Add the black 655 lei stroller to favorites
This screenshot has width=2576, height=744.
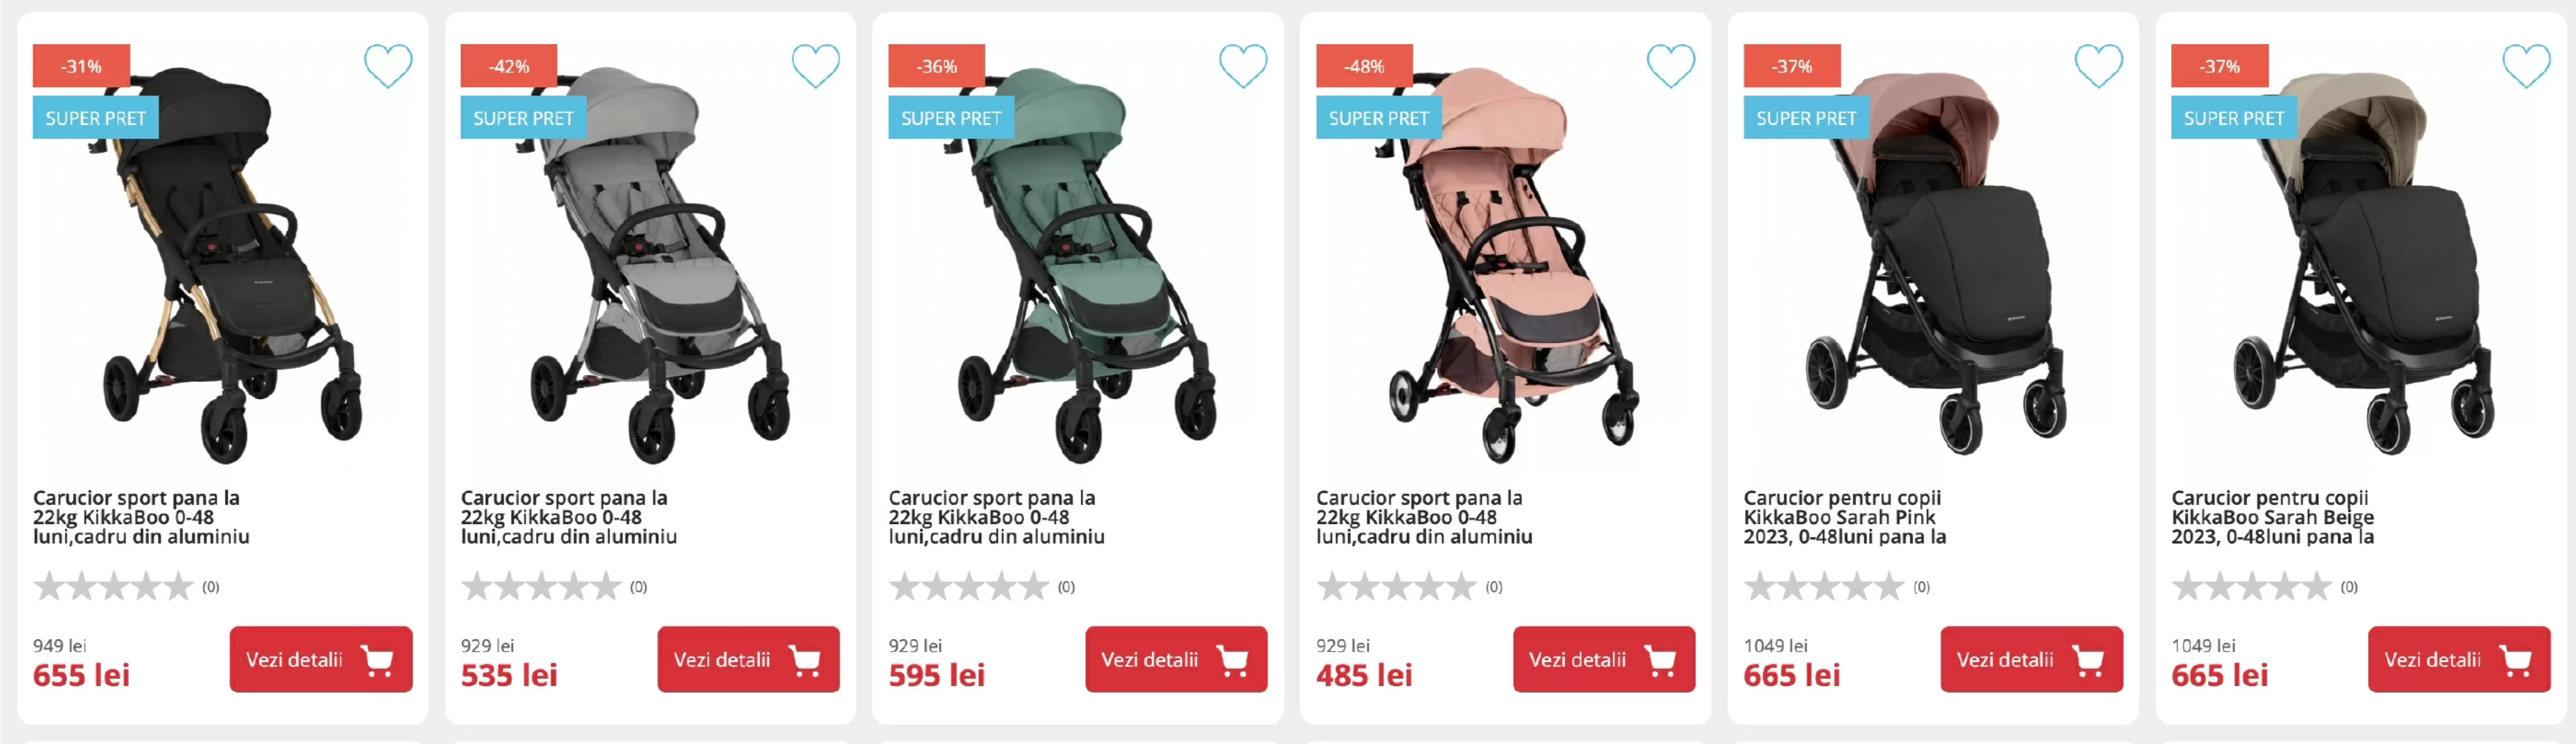pyautogui.click(x=388, y=66)
